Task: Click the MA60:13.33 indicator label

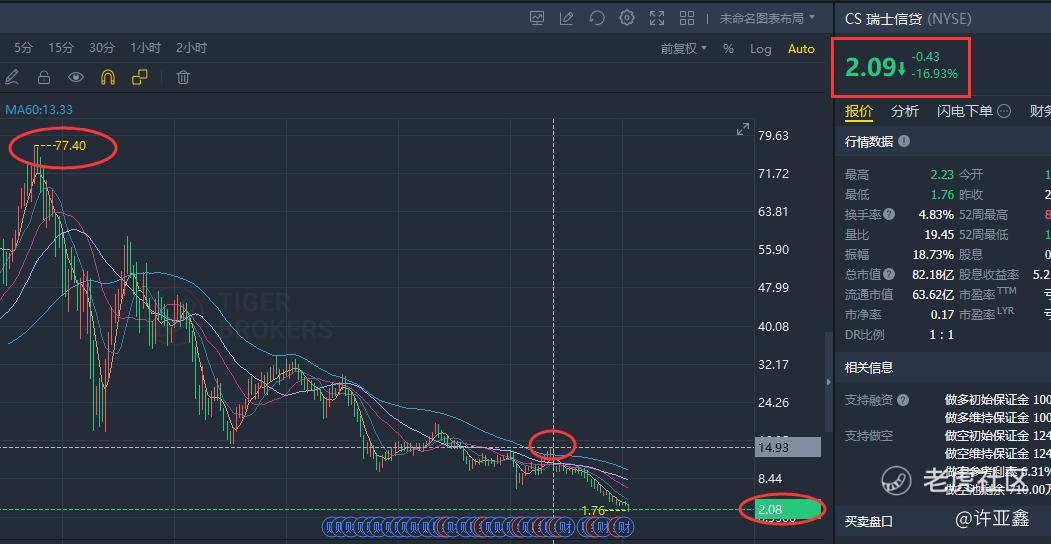Action: [x=39, y=109]
